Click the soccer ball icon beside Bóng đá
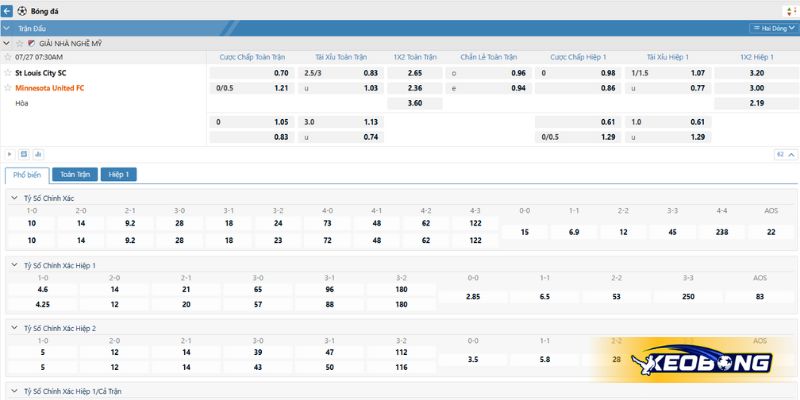 pos(21,10)
